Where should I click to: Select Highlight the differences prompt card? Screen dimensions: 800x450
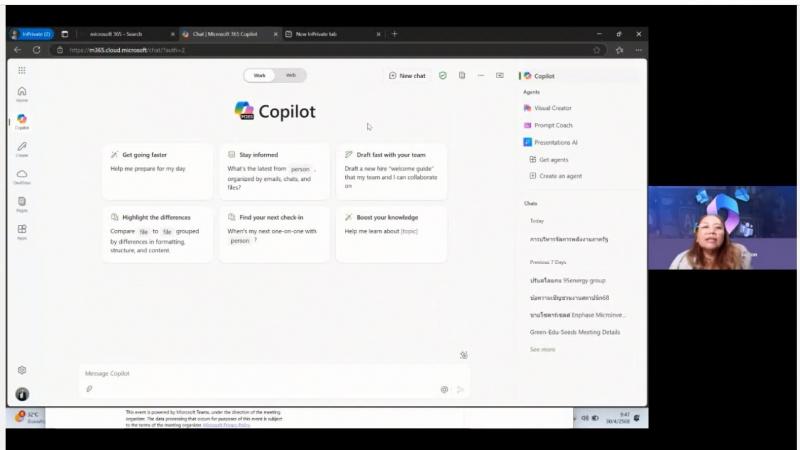coord(157,234)
